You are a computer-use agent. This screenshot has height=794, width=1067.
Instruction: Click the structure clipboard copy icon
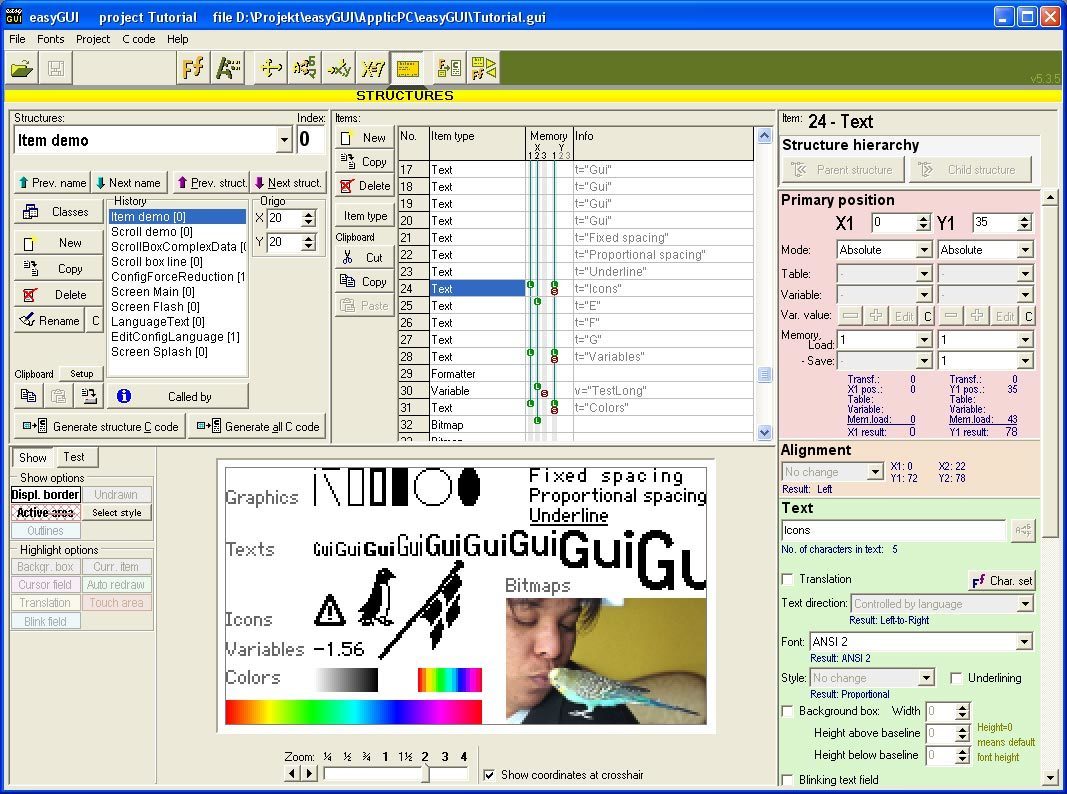point(29,395)
